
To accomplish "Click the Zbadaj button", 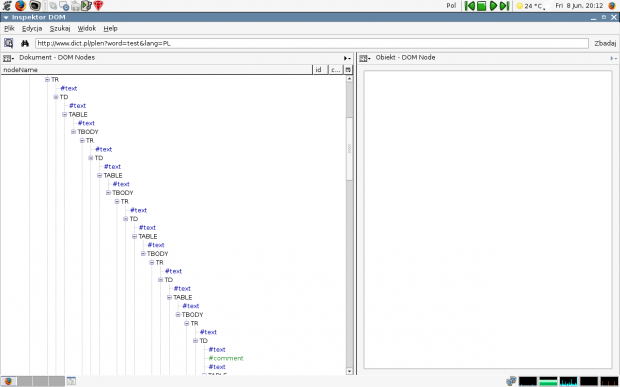I will tap(605, 43).
